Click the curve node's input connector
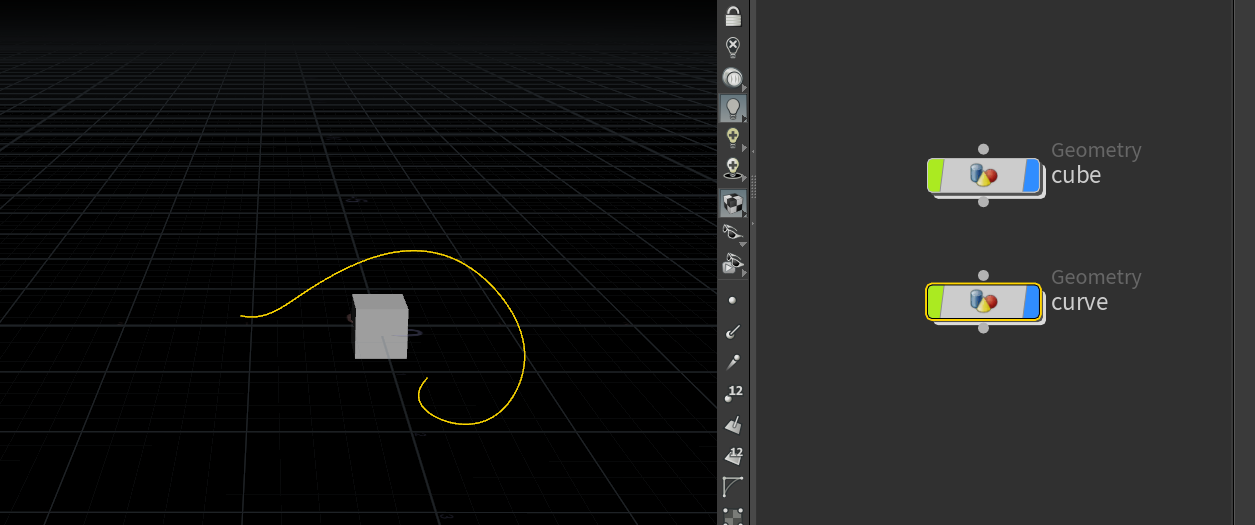The image size is (1255, 525). coord(984,275)
